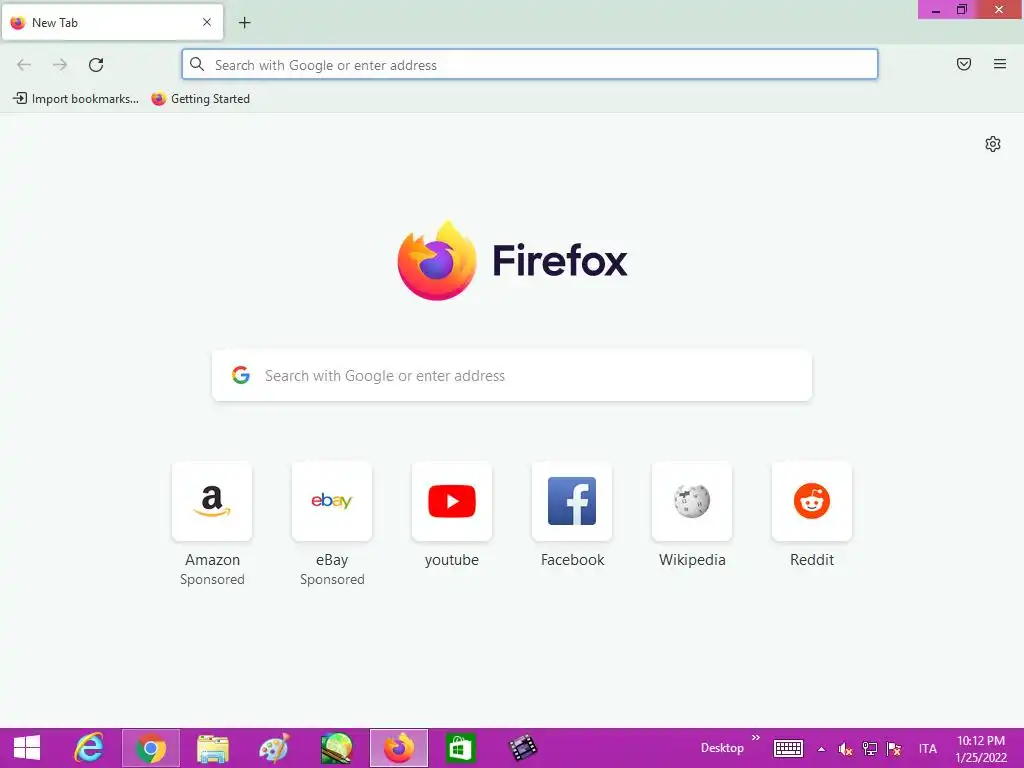The height and width of the screenshot is (768, 1024).
Task: Click the forward arrow in the Firefox toolbar
Action: click(x=60, y=65)
